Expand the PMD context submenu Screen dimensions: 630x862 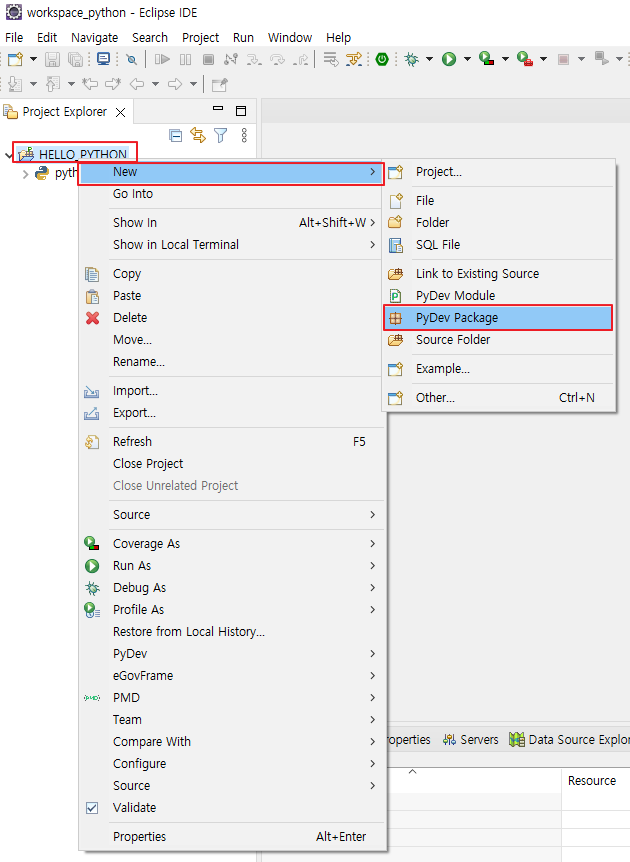[232, 698]
